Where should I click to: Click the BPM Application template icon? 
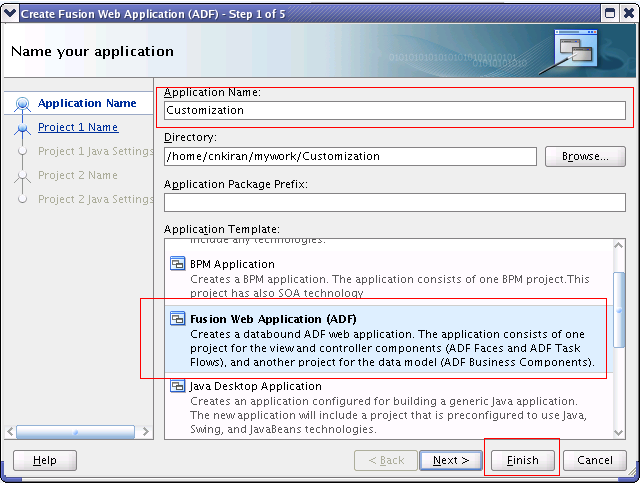(x=178, y=264)
